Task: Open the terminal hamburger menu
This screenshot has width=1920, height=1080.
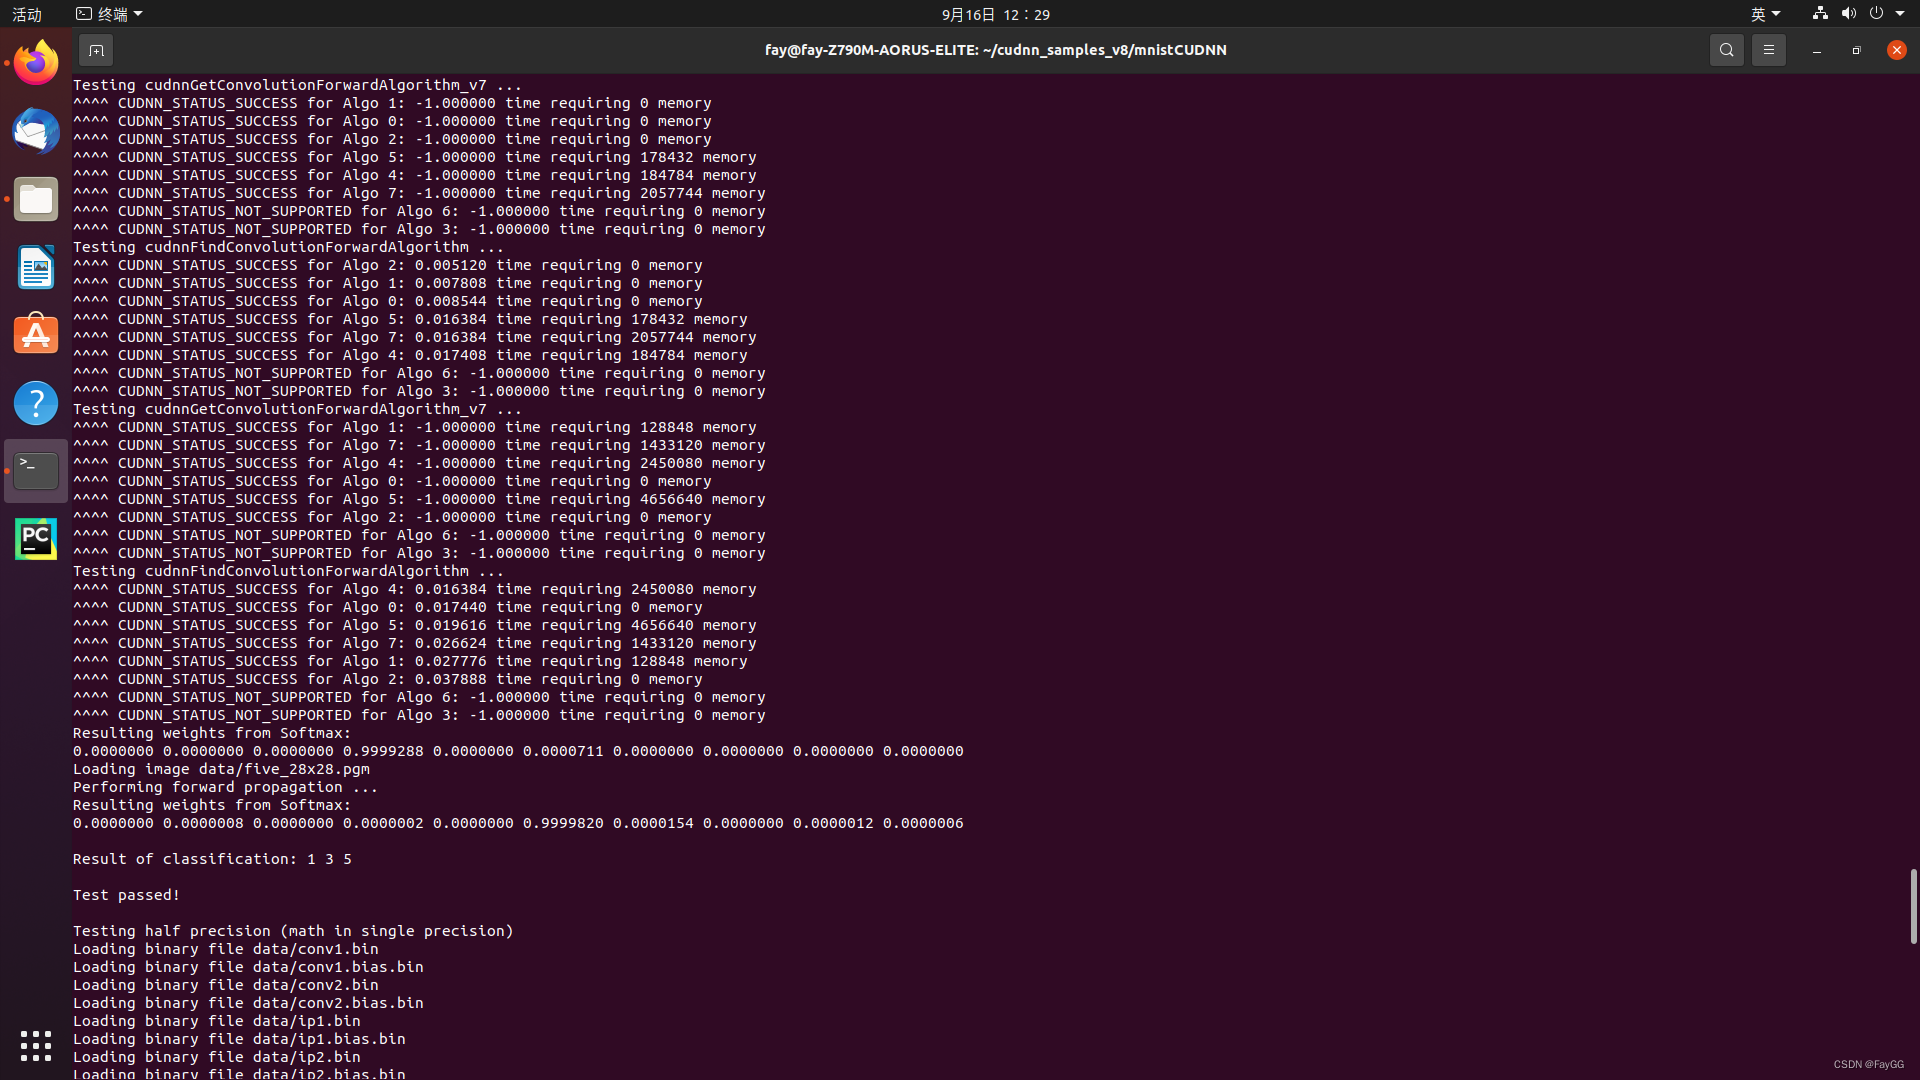Action: 1768,50
